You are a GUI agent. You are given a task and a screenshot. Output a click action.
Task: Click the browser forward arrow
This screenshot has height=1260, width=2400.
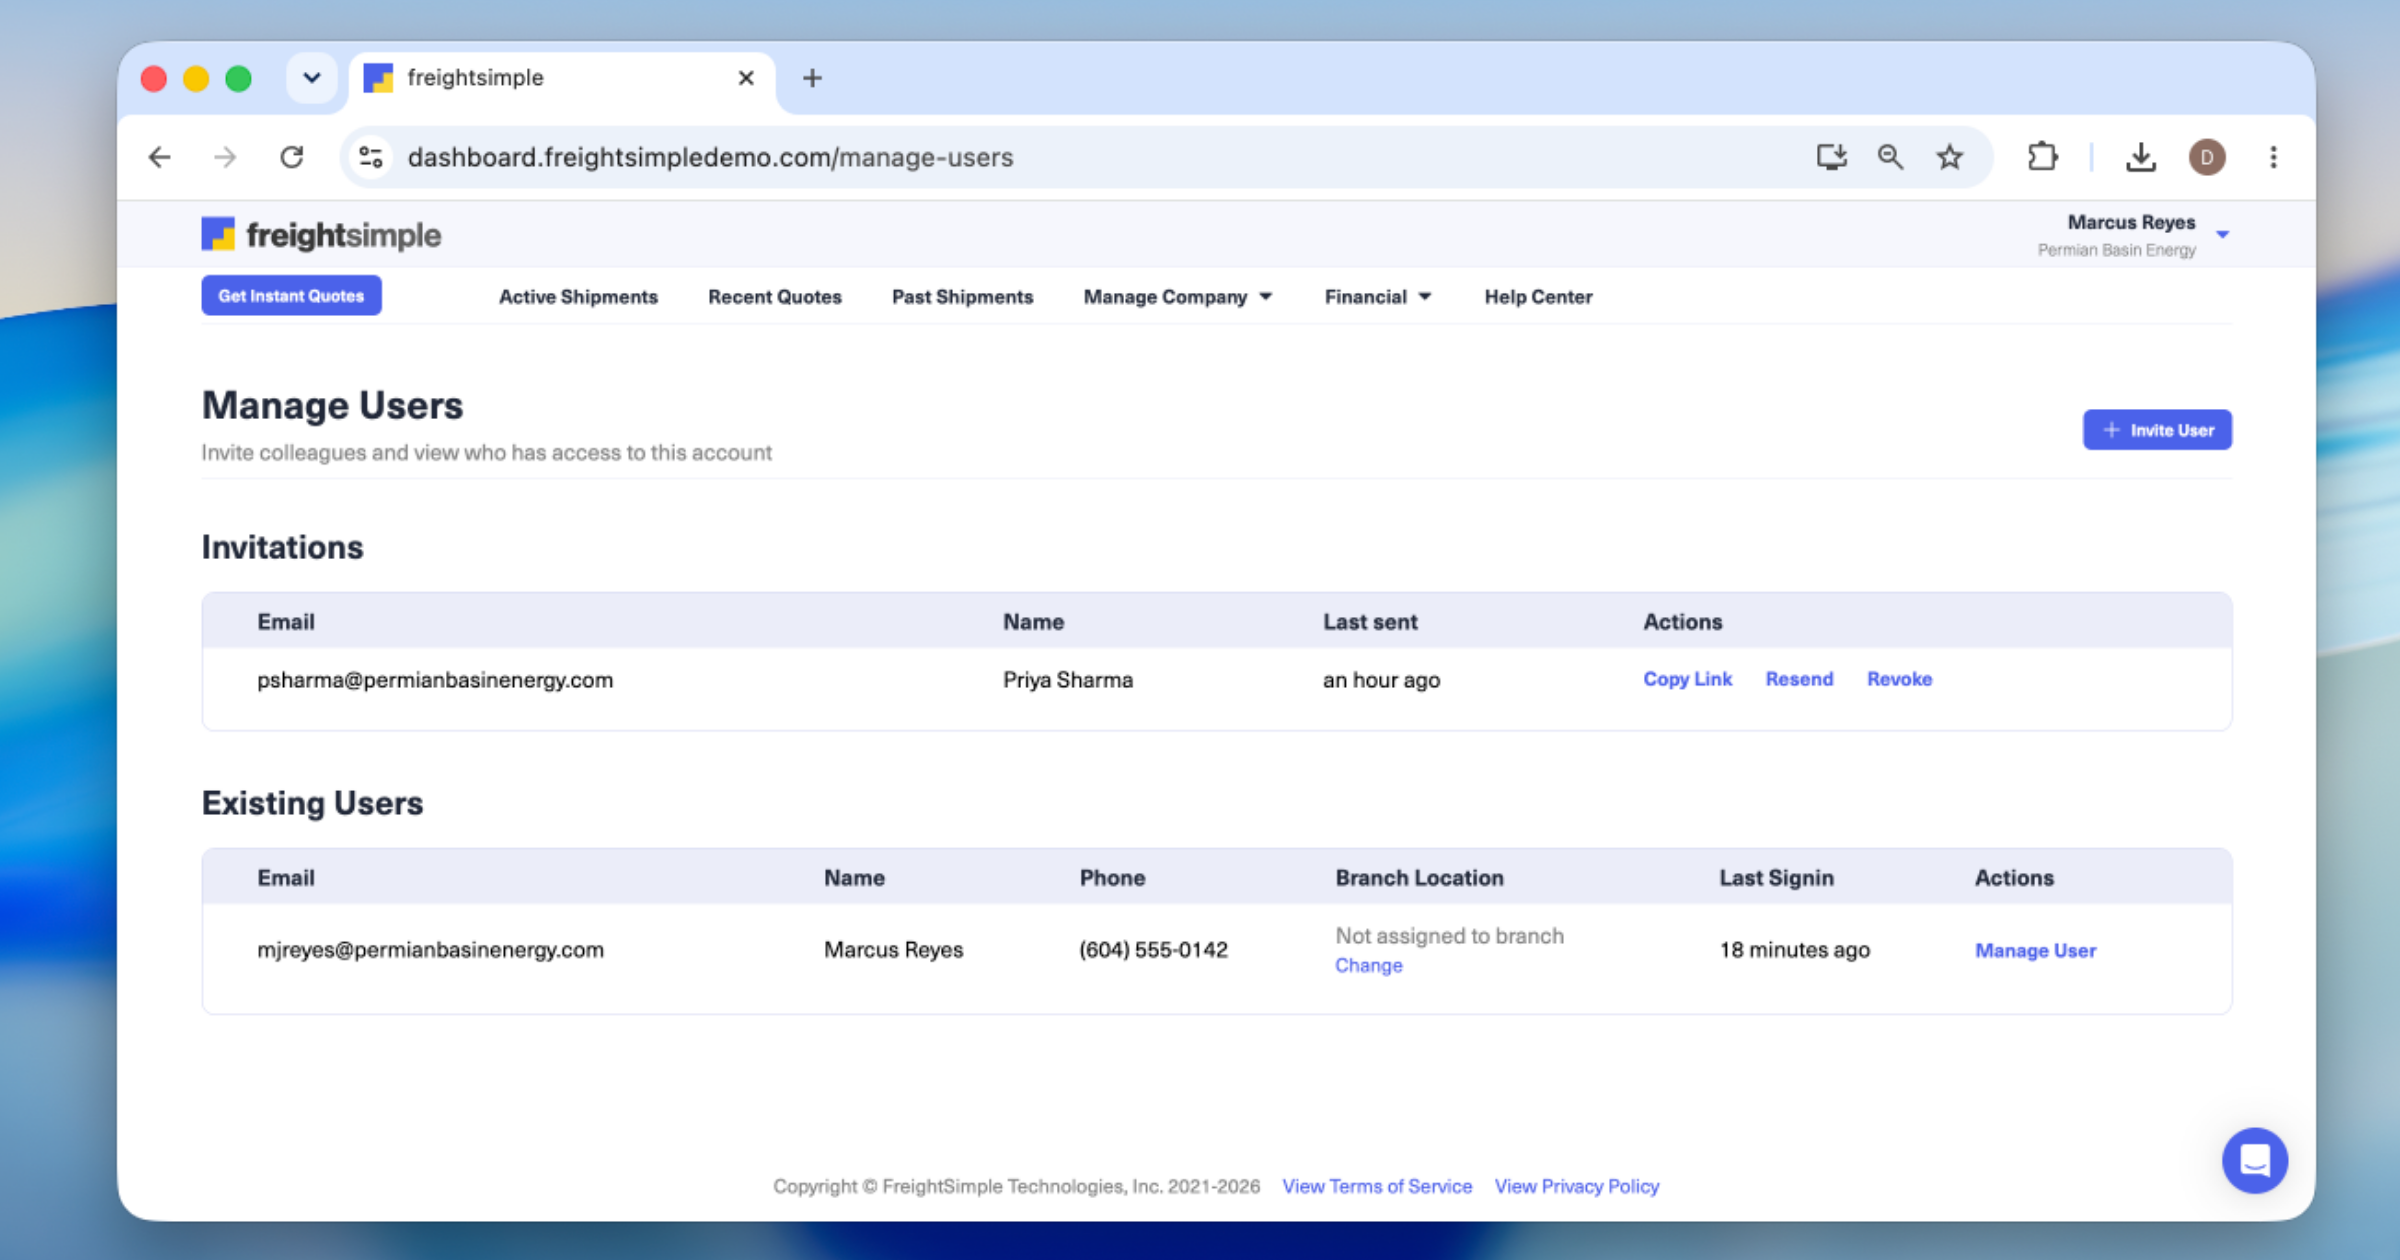coord(225,157)
